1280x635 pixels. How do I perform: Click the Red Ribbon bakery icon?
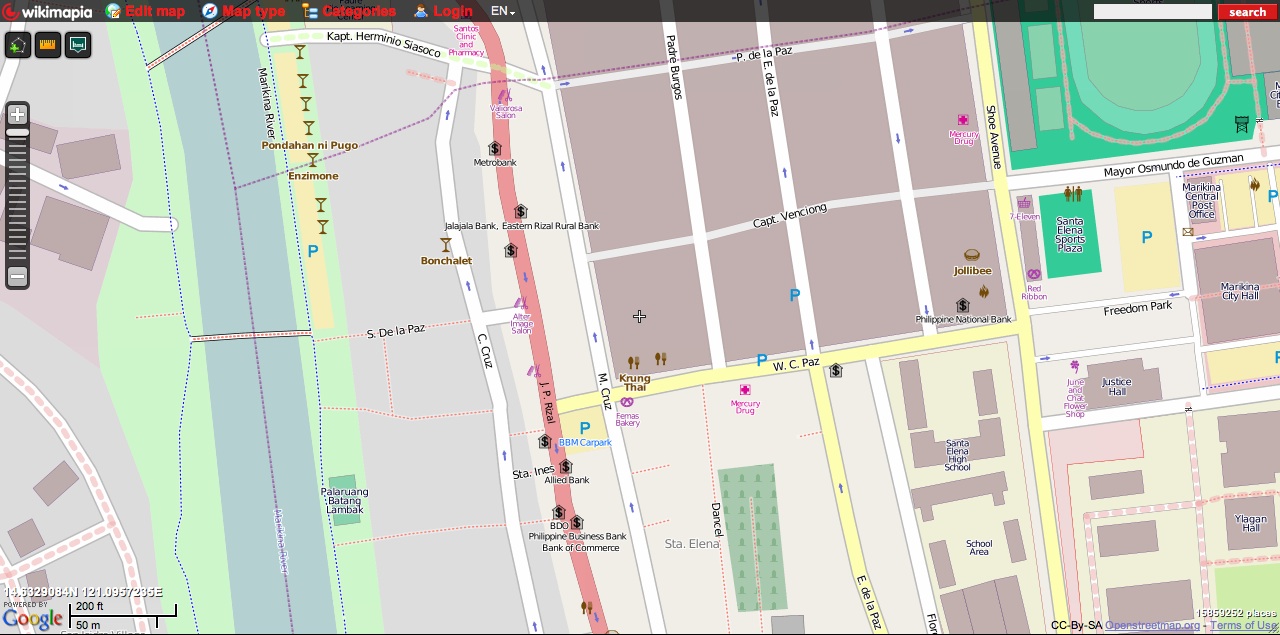click(1034, 274)
